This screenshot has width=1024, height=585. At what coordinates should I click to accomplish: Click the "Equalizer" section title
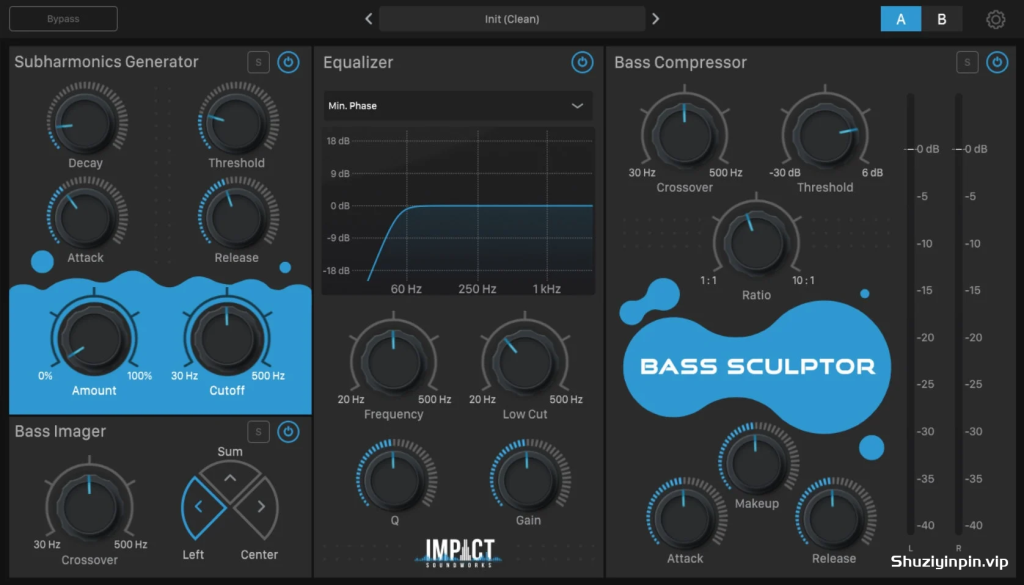358,62
